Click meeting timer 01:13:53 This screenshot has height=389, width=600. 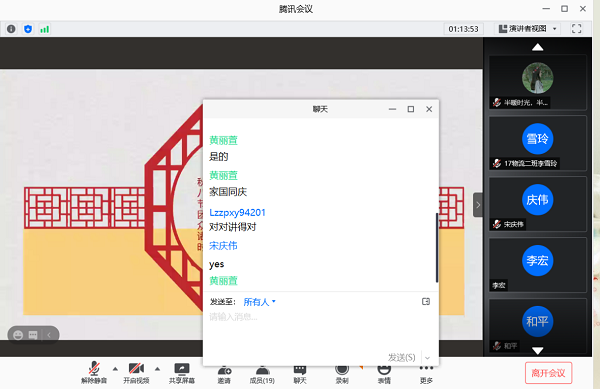[463, 29]
